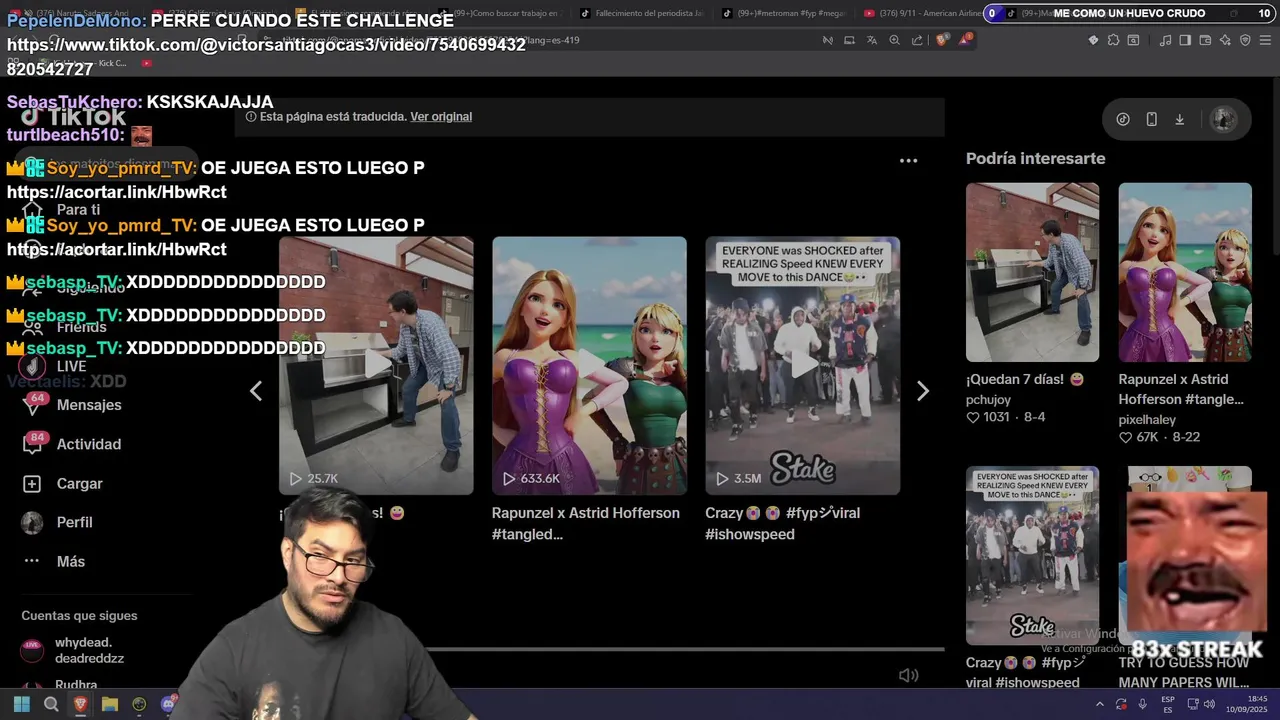
Task: Click the next carousel arrow
Action: (x=922, y=391)
